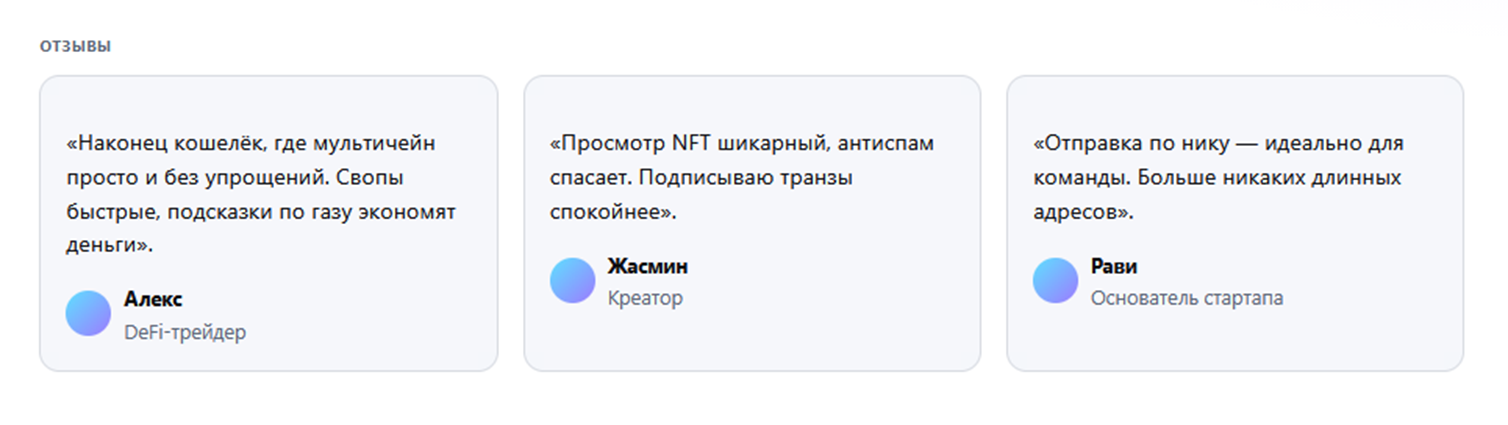Click the Креатор role label
Screen dimensions: 1508x425
[645, 298]
